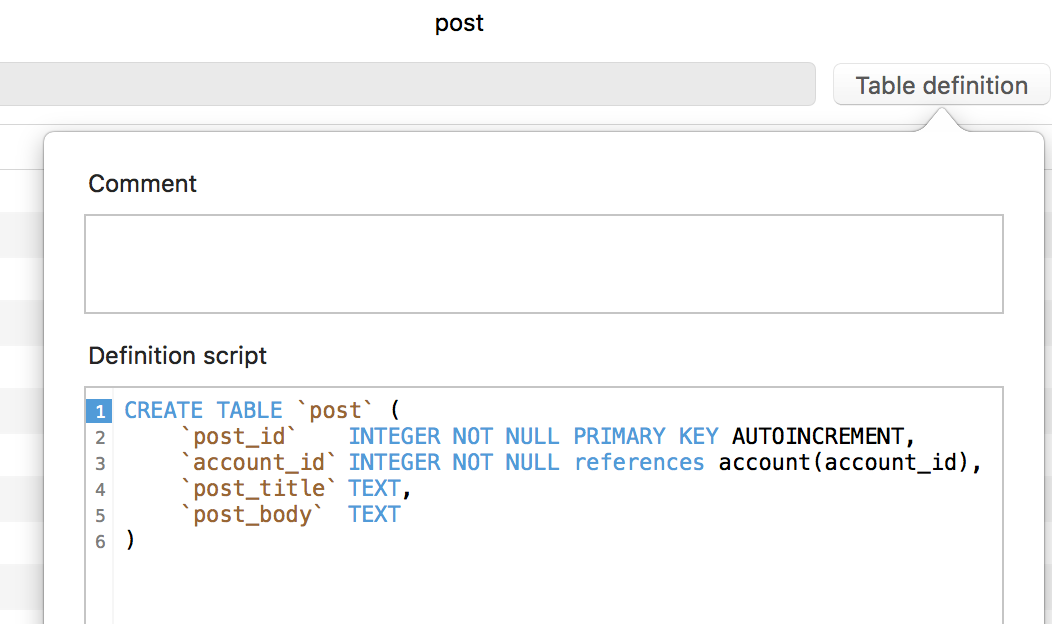Click the TEXT type on the post_body line
Image resolution: width=1052 pixels, height=624 pixels.
point(374,514)
